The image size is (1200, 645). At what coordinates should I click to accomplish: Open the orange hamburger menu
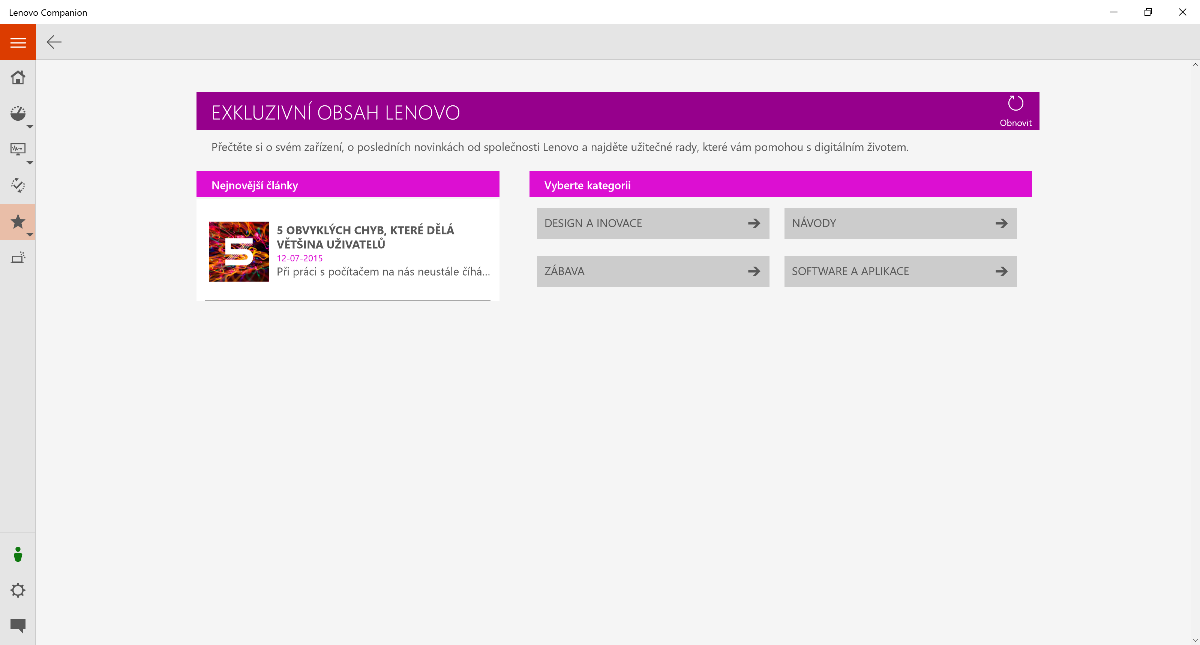pos(18,42)
